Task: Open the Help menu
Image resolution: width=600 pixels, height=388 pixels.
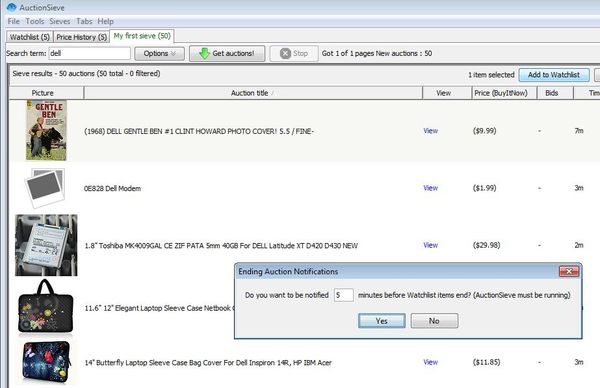Action: (105, 21)
